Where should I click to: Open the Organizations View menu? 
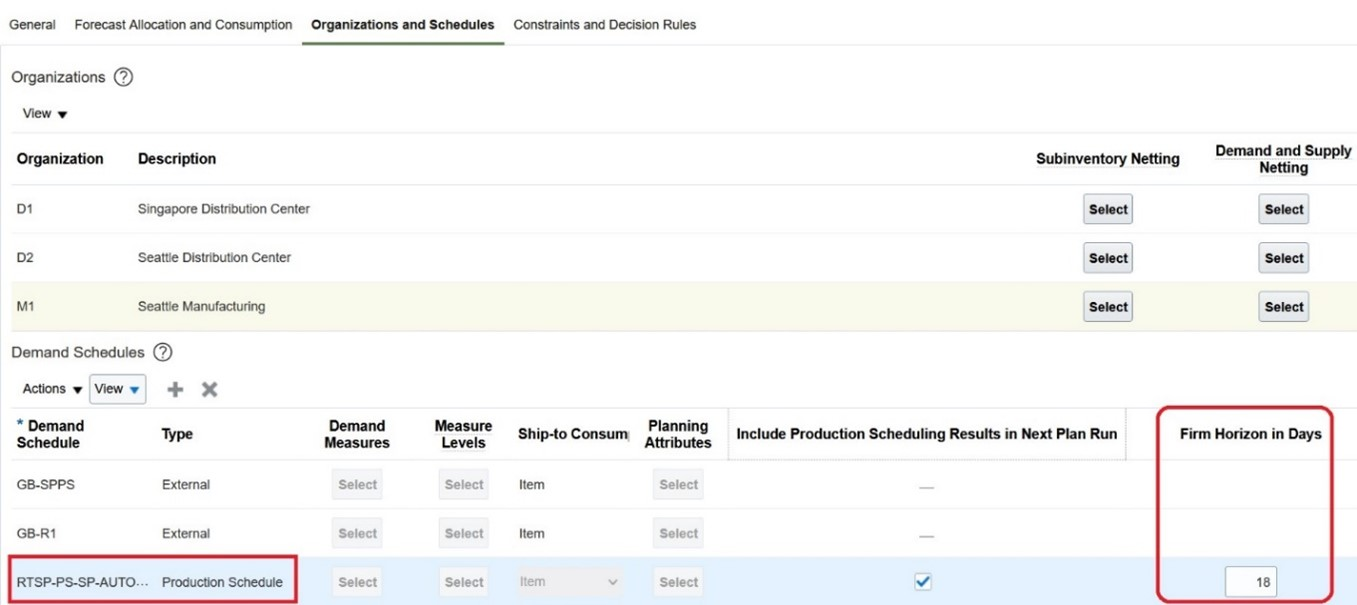pyautogui.click(x=45, y=114)
